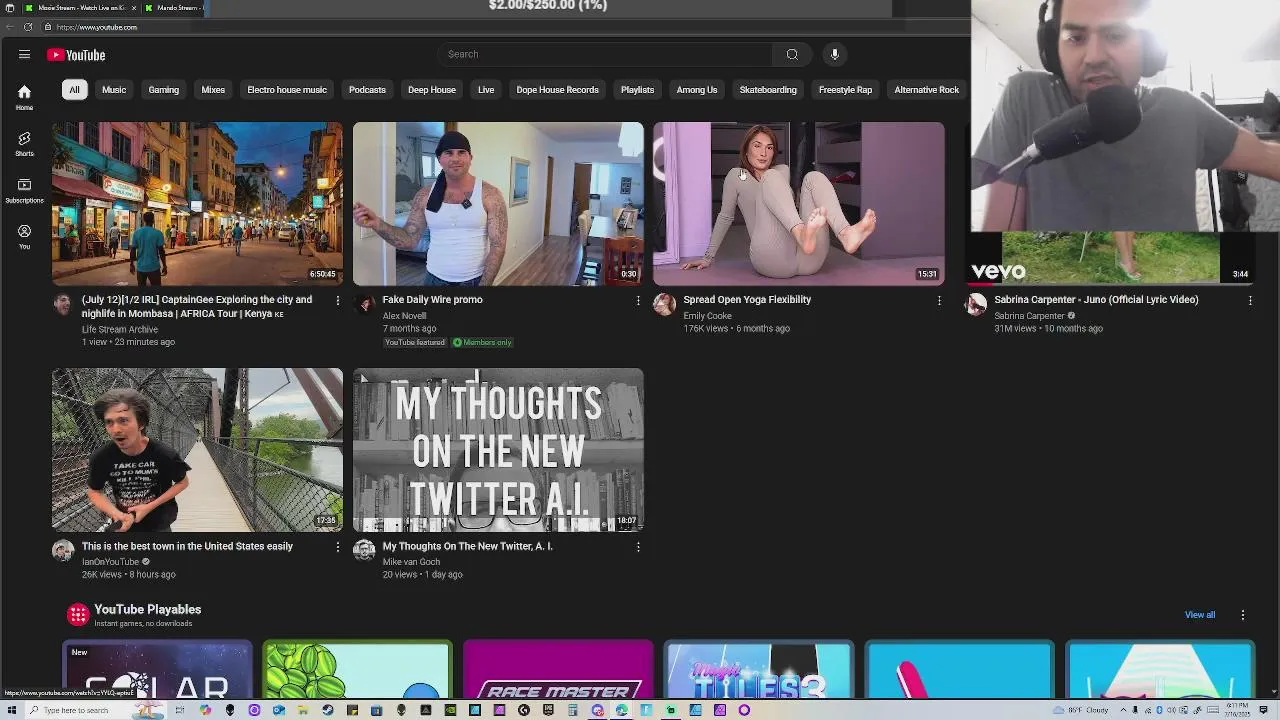Open options menu for CaptainGee Mombasa video
This screenshot has height=720, width=1280.
337,300
